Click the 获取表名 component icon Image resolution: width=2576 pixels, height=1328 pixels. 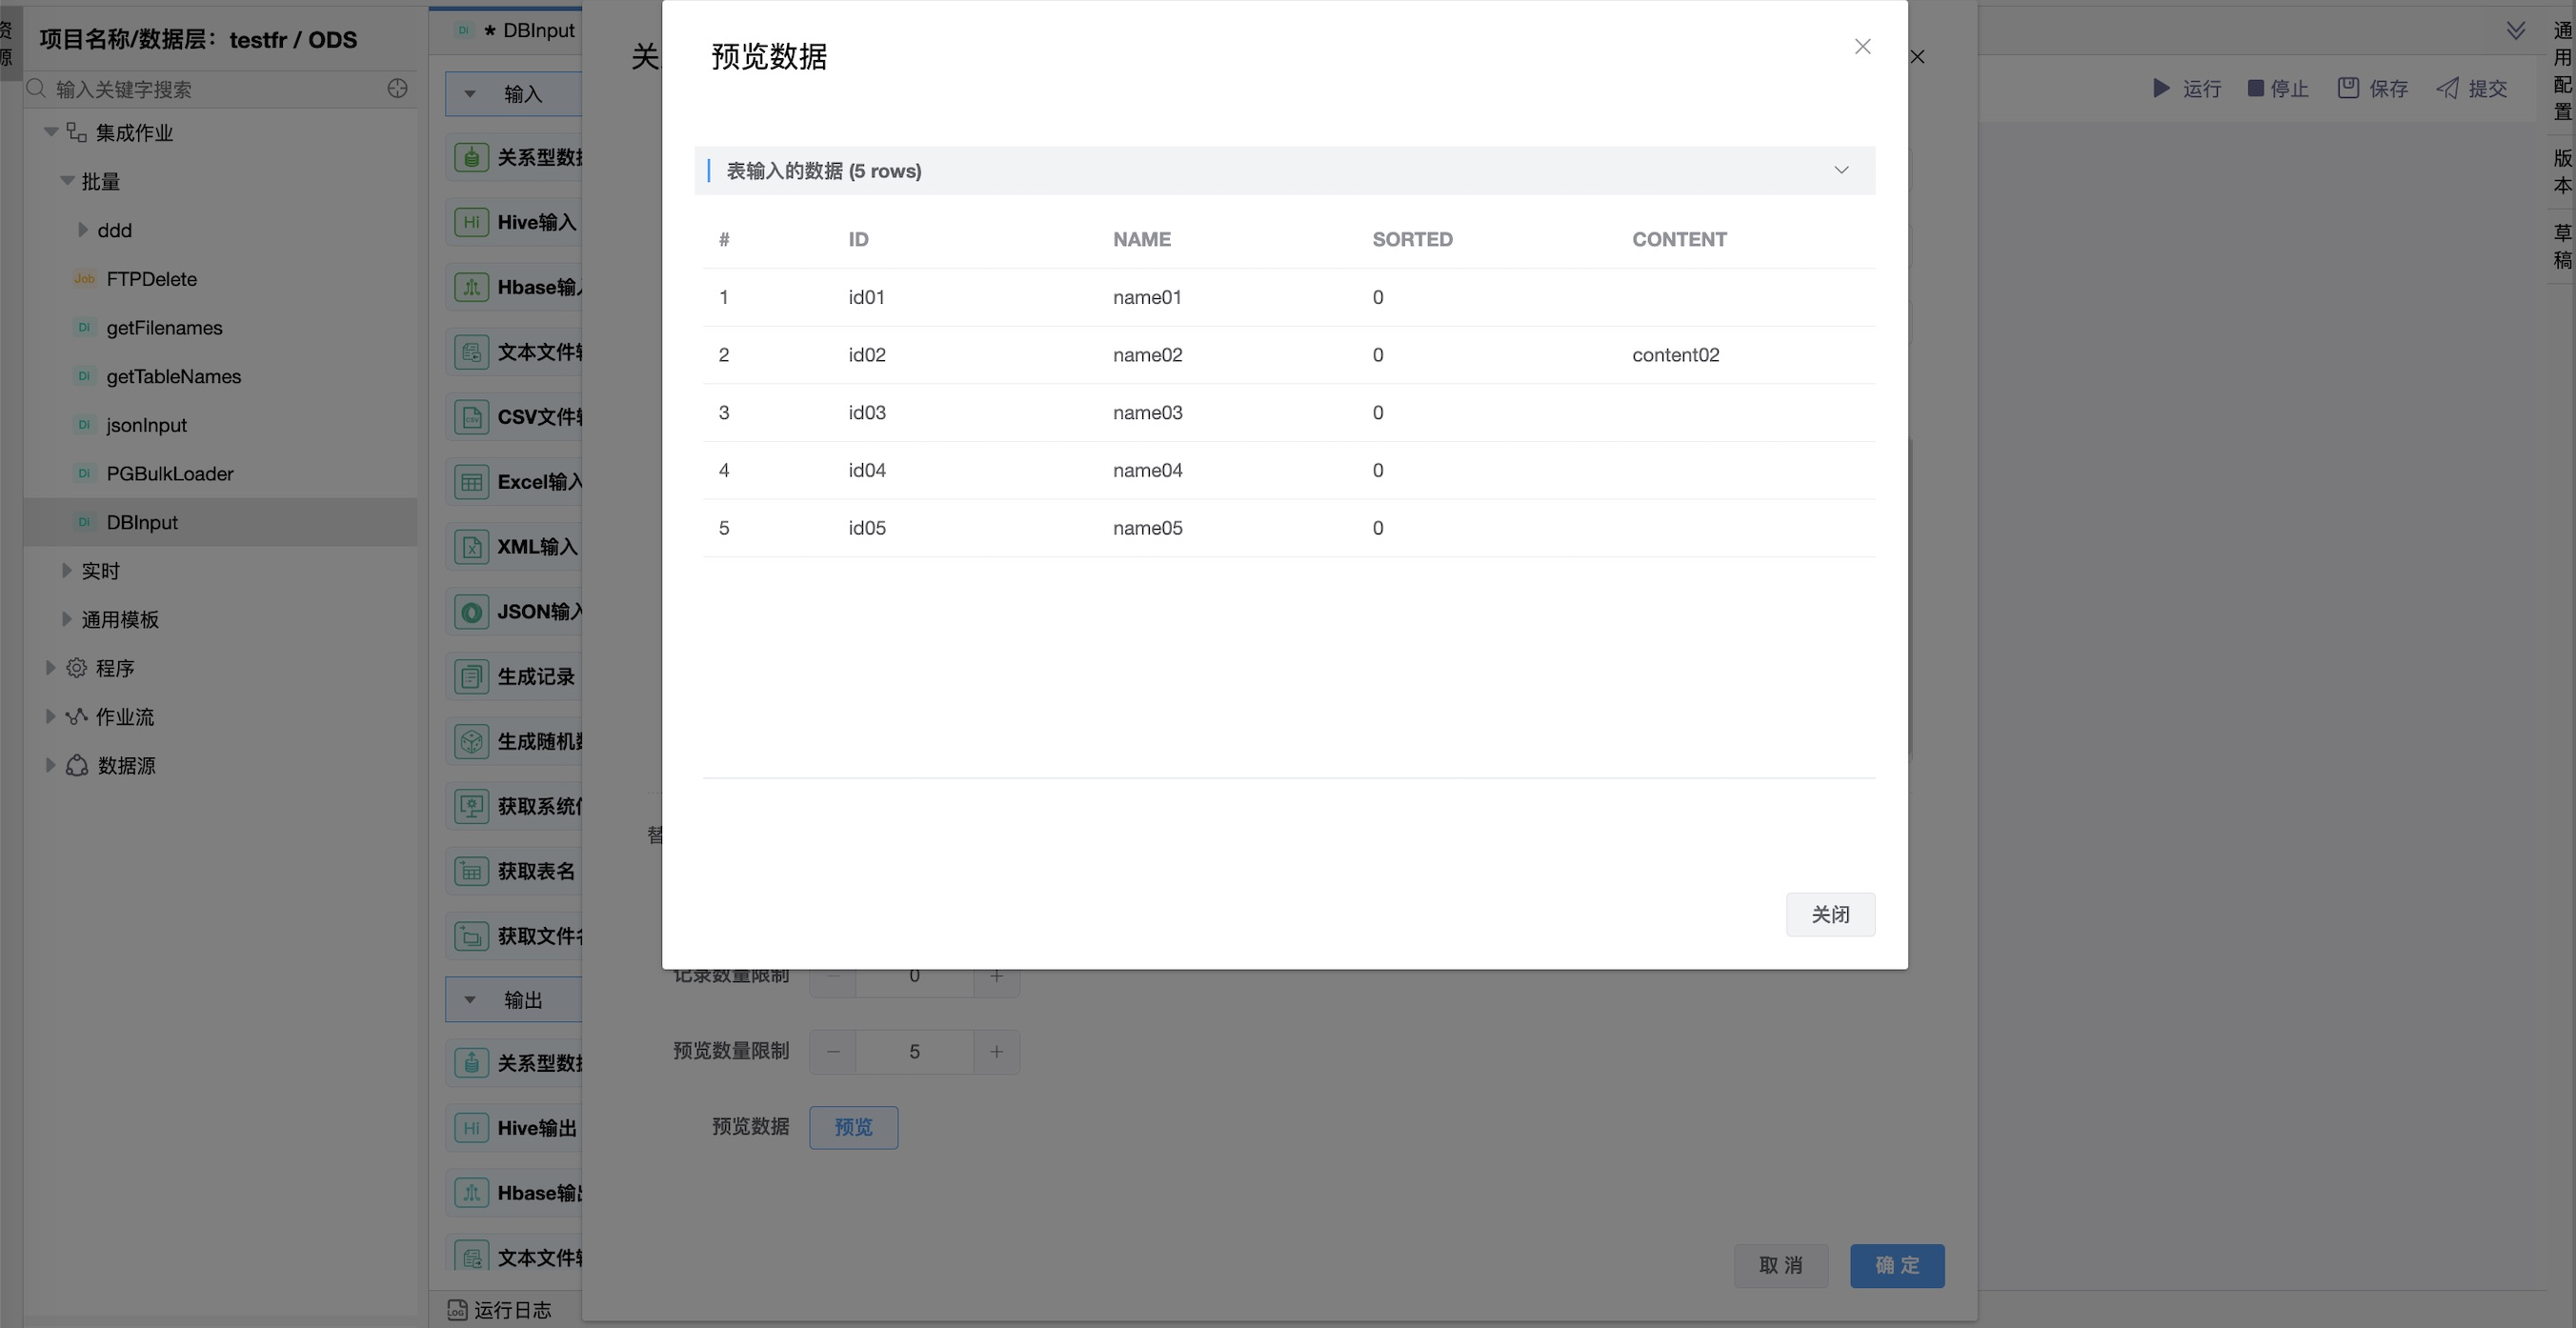coord(471,871)
